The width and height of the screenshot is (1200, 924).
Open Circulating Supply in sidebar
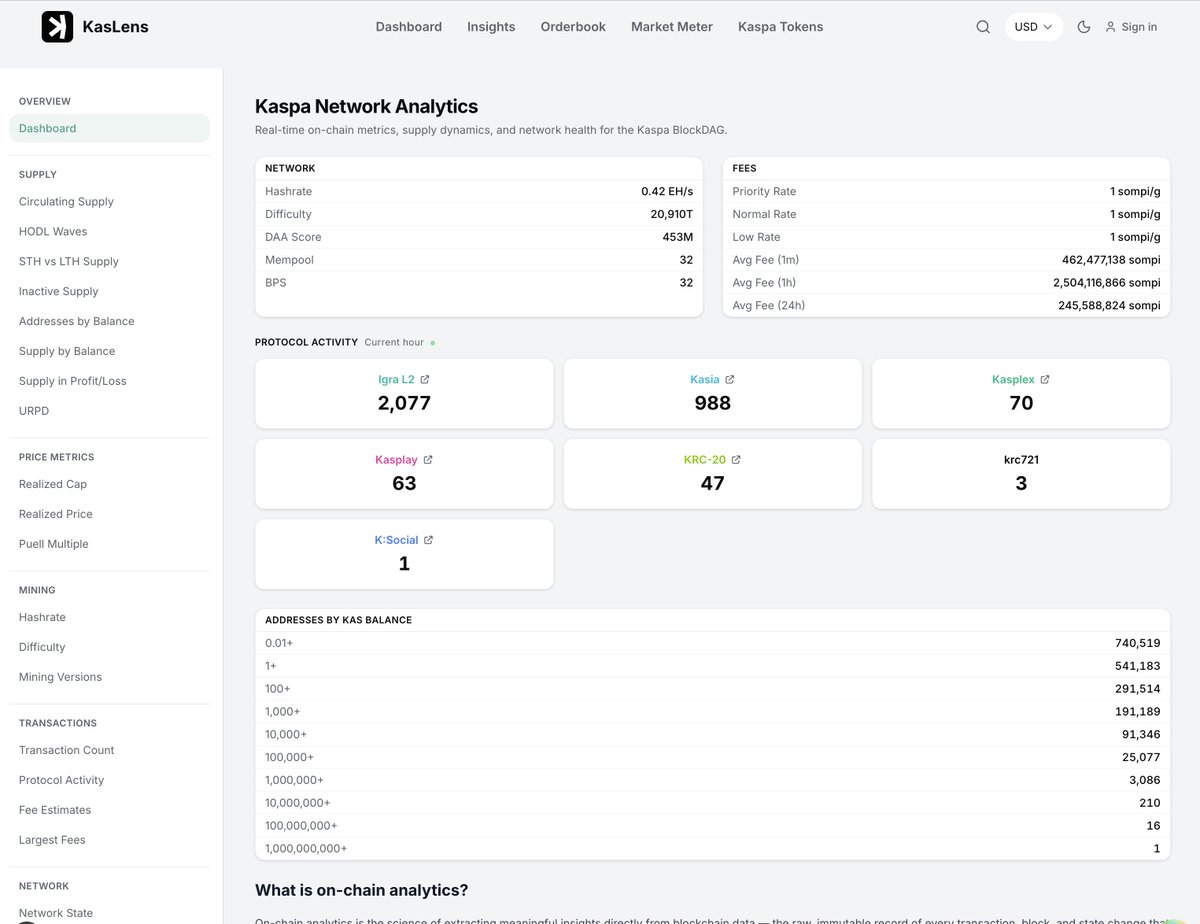[66, 201]
